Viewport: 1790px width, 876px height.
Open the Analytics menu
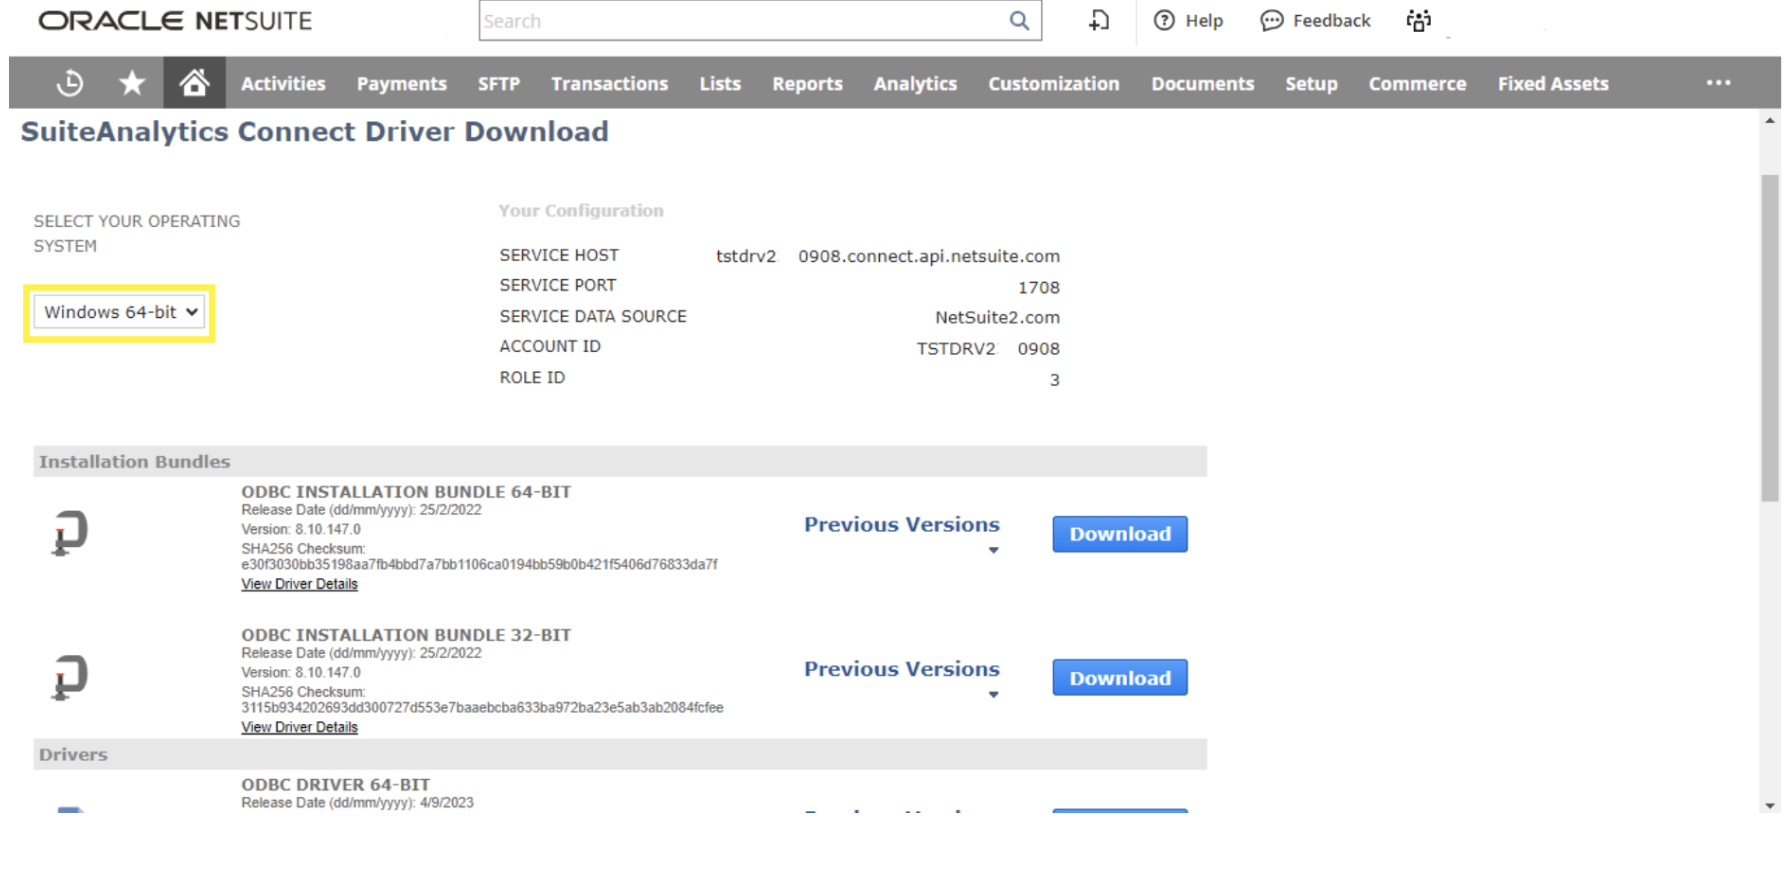pos(915,84)
